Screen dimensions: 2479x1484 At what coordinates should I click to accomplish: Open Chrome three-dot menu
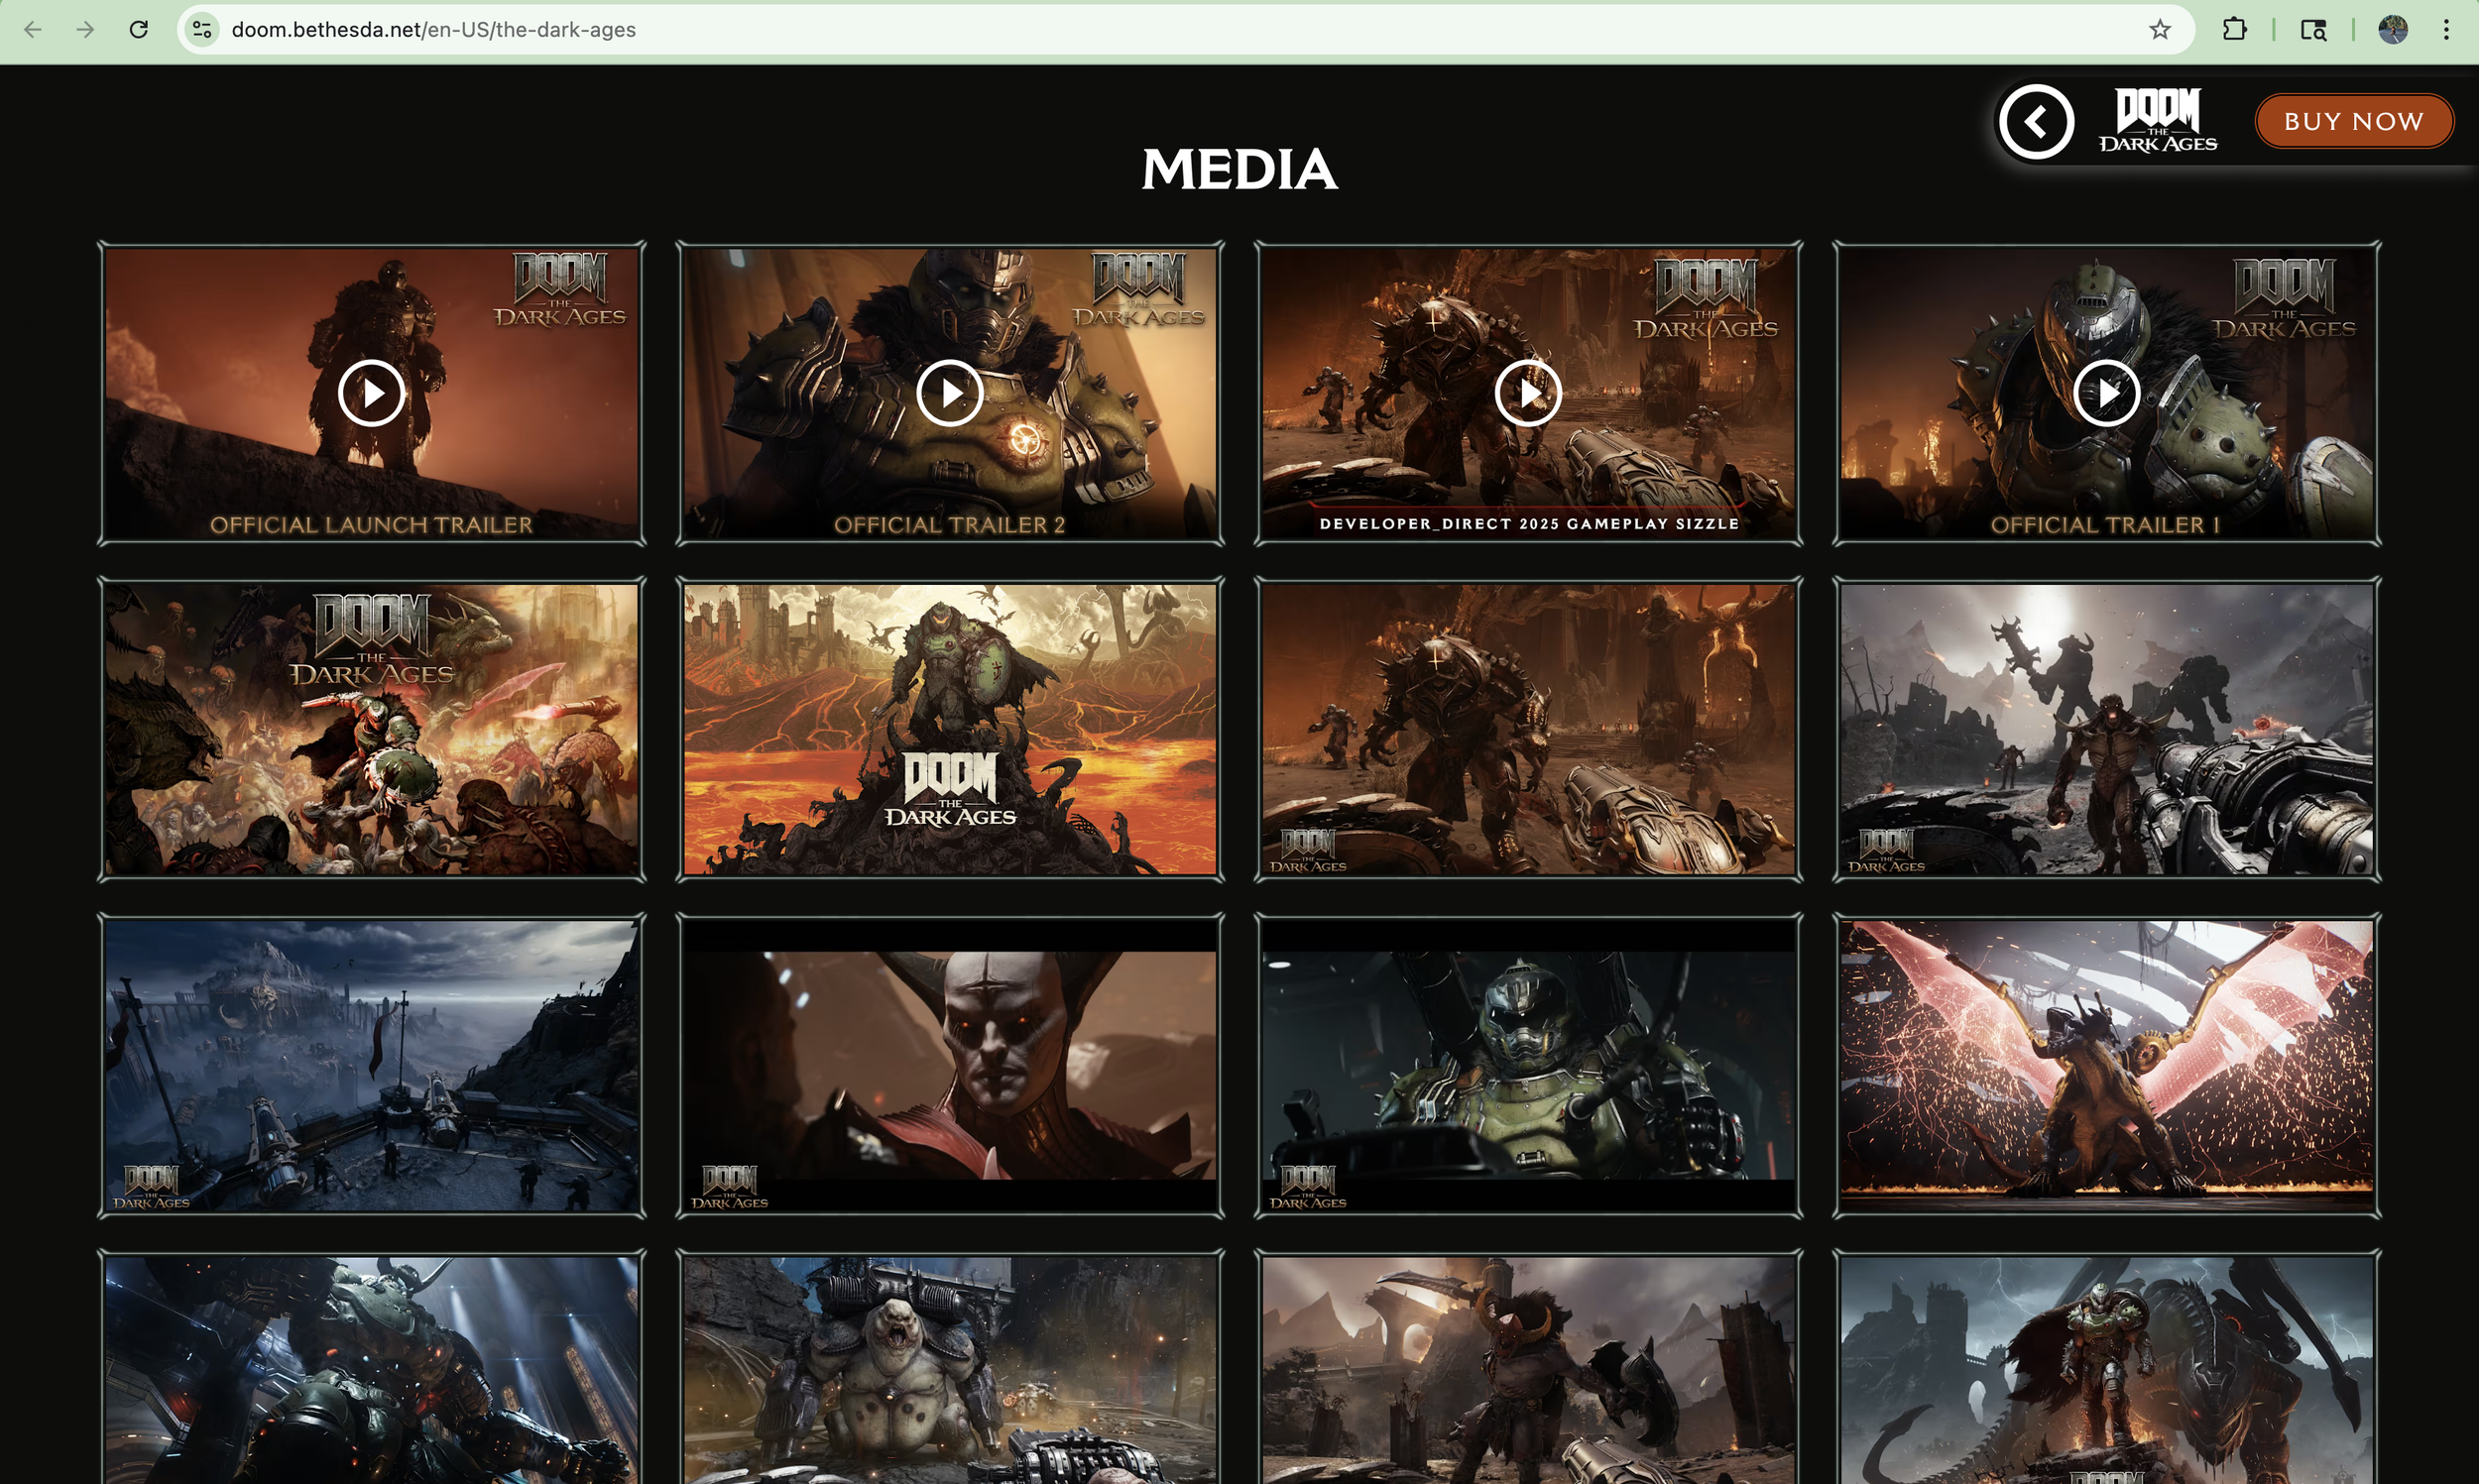2446,30
